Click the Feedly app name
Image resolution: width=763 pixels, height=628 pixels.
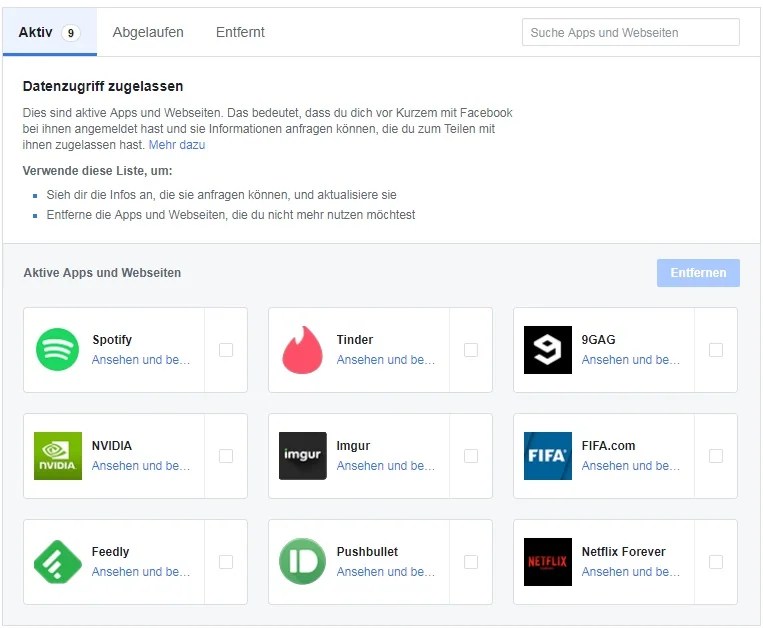(x=110, y=552)
